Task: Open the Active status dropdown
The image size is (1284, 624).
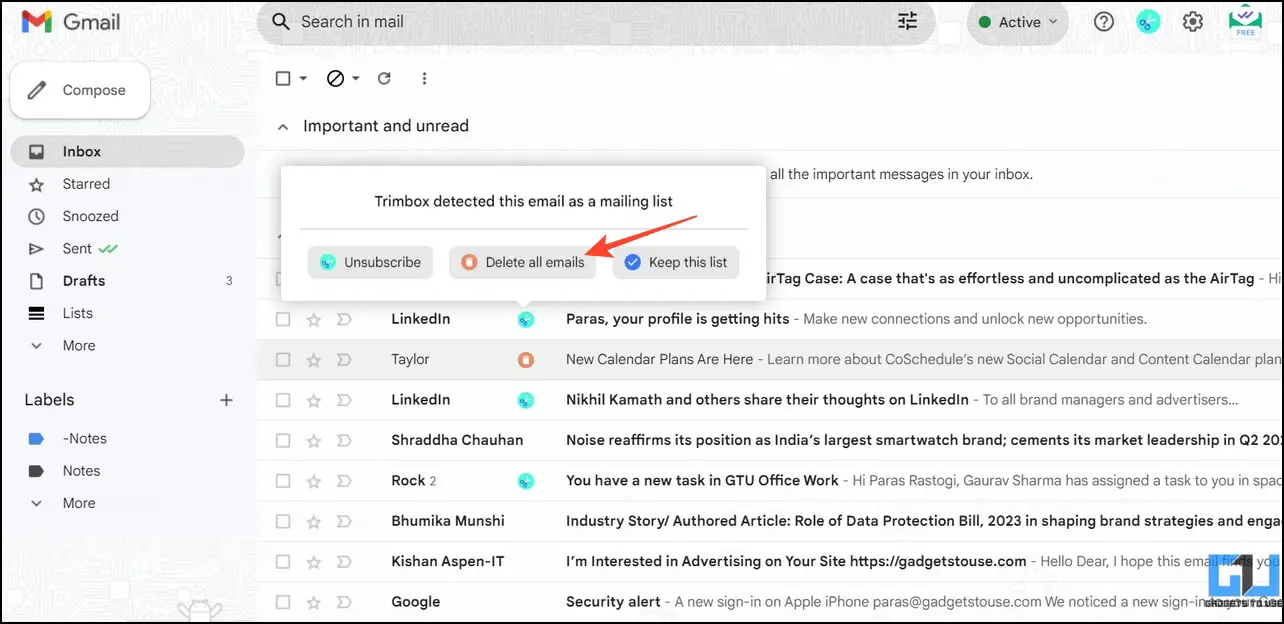Action: click(x=1017, y=22)
